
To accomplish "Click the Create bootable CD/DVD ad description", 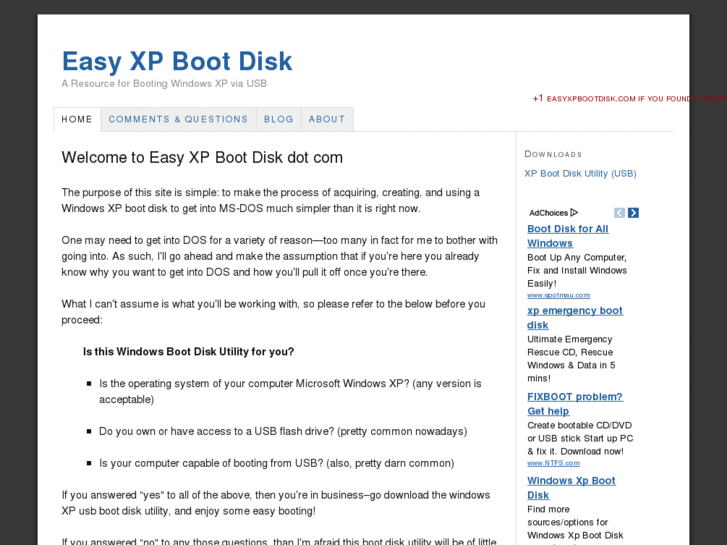I will pyautogui.click(x=580, y=438).
